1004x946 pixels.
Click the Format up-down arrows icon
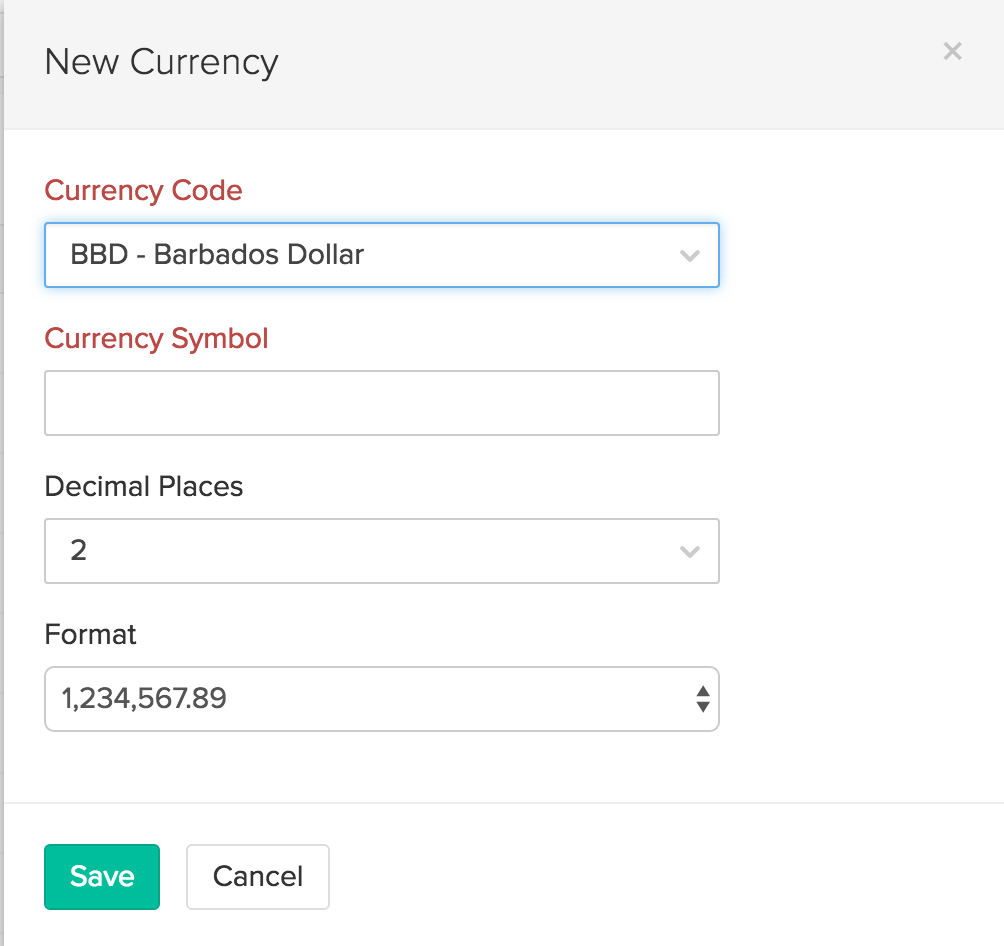click(x=702, y=699)
